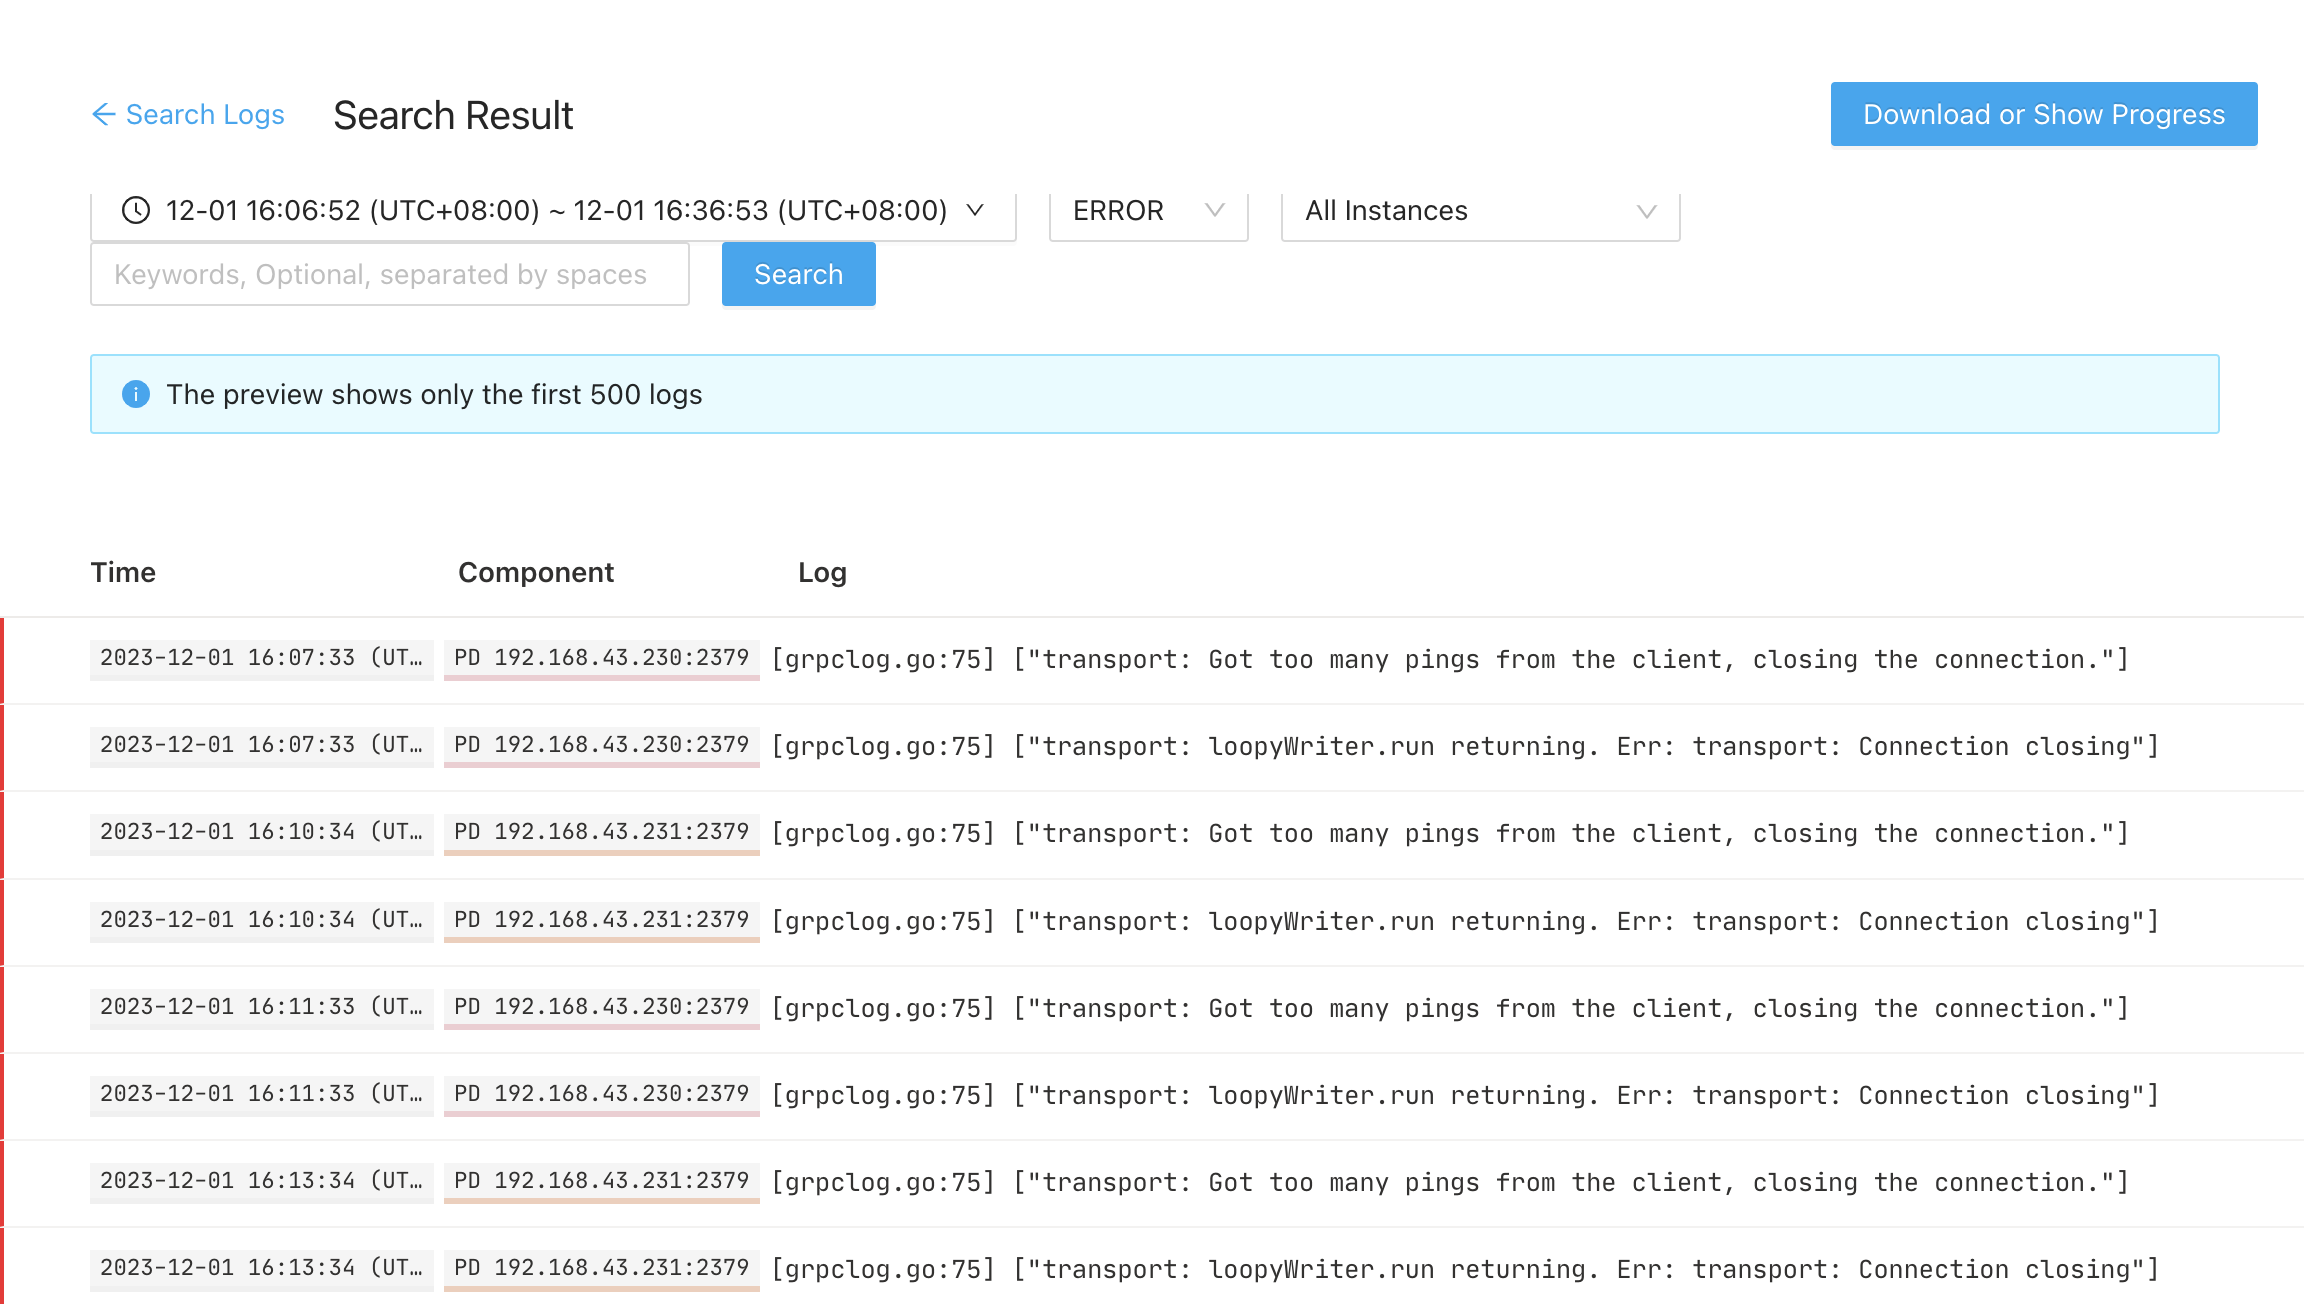Click the clock icon in time range selector
The image size is (2304, 1304).
pyautogui.click(x=136, y=210)
